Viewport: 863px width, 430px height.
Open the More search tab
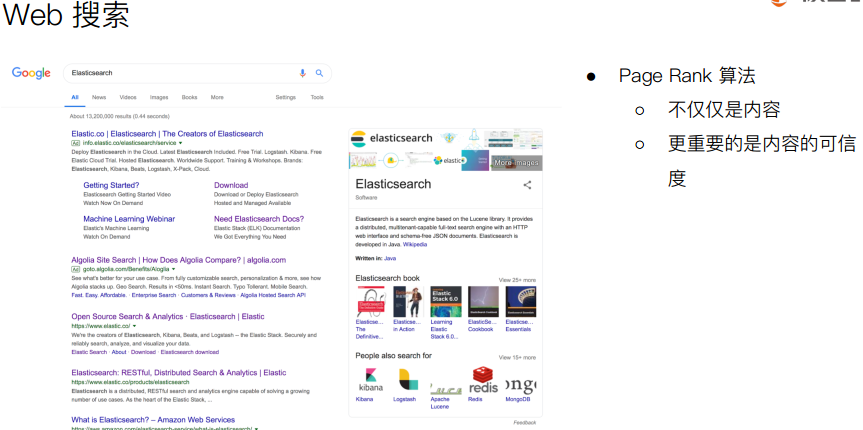coord(217,97)
